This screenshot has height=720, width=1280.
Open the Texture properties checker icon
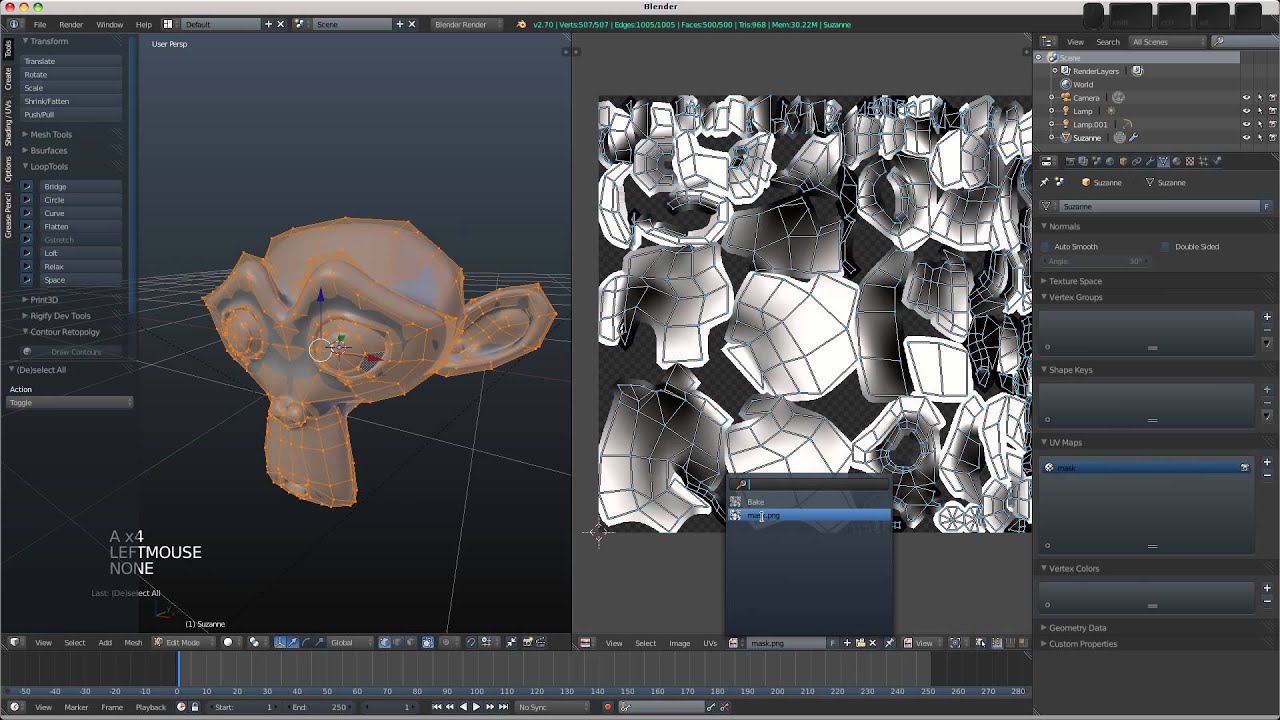coord(1190,161)
